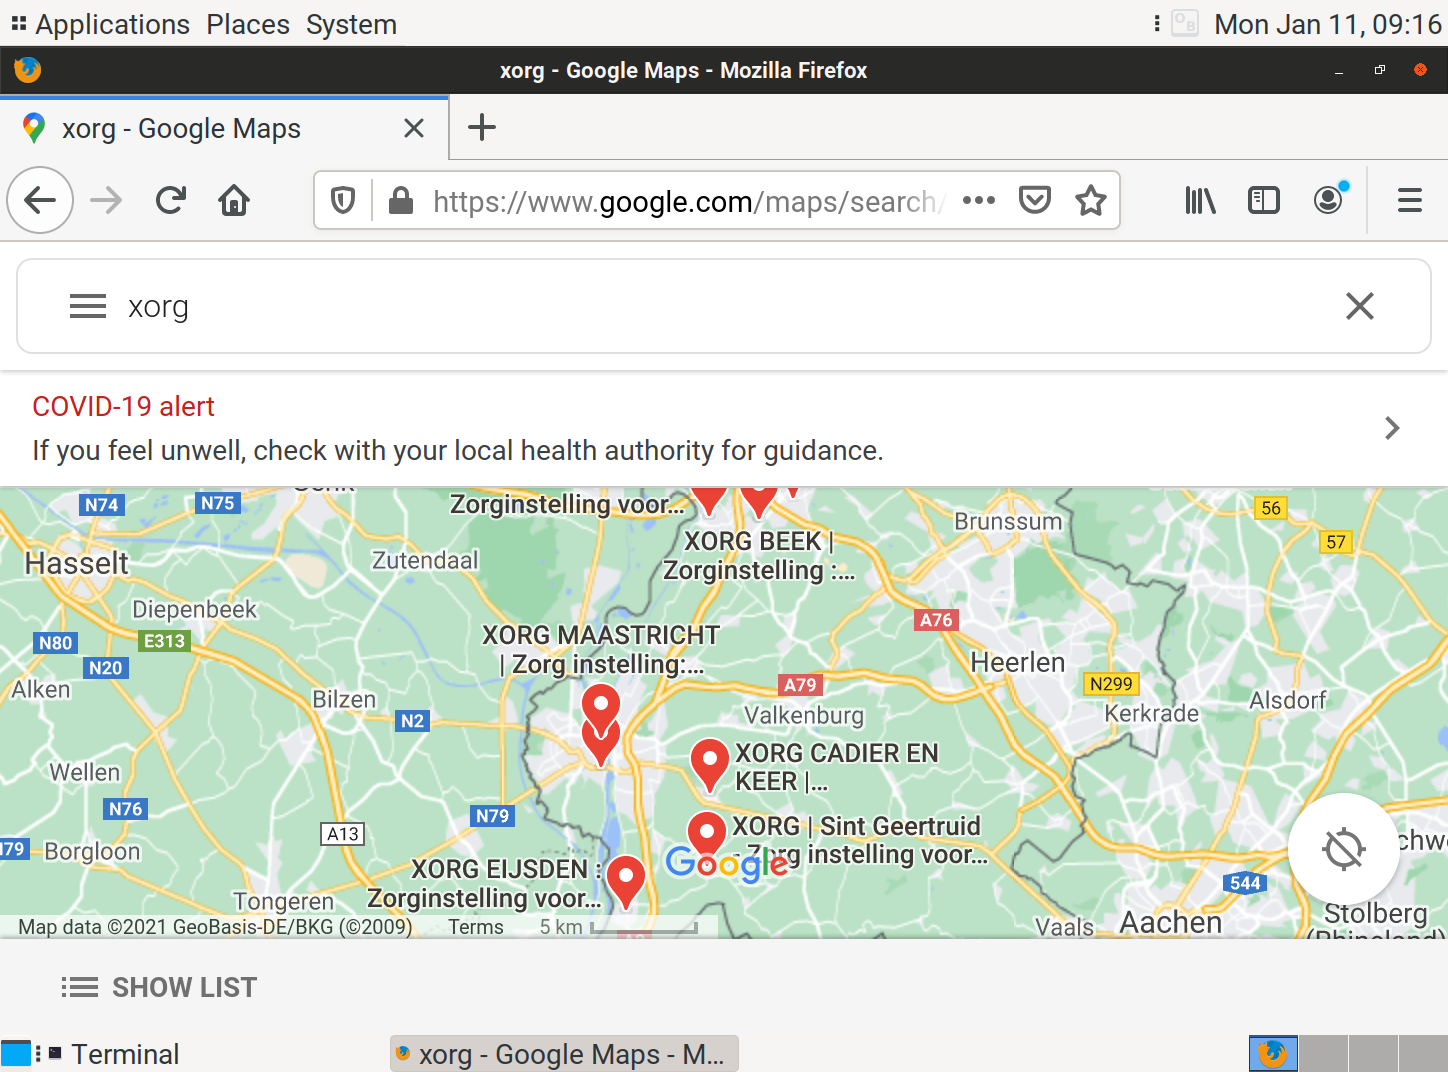Viewport: 1448px width, 1072px height.
Task: Click the Tongeren label on map
Action: [x=284, y=902]
